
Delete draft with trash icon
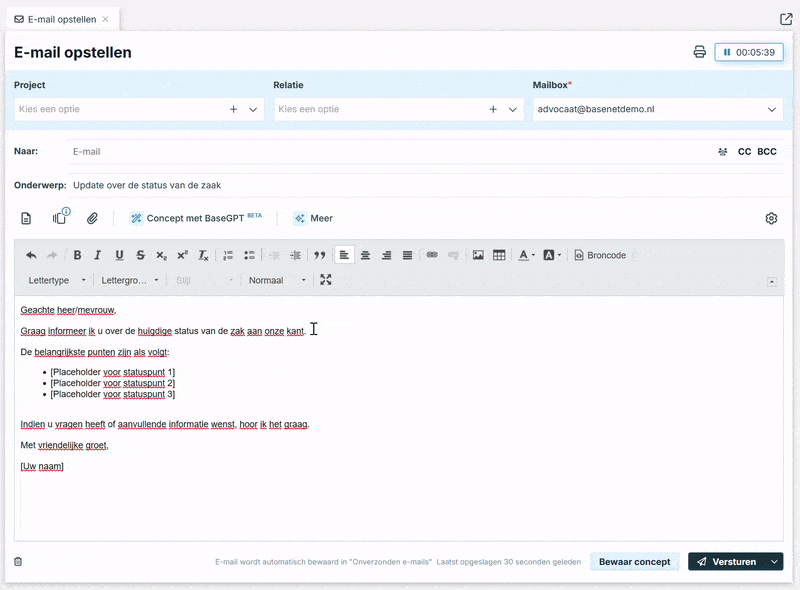(18, 562)
